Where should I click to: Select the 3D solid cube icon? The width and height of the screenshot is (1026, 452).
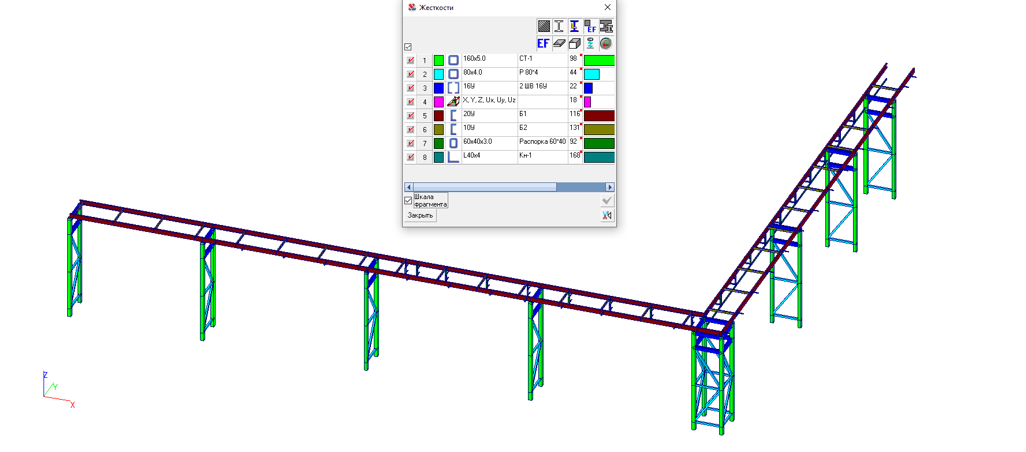[x=575, y=44]
